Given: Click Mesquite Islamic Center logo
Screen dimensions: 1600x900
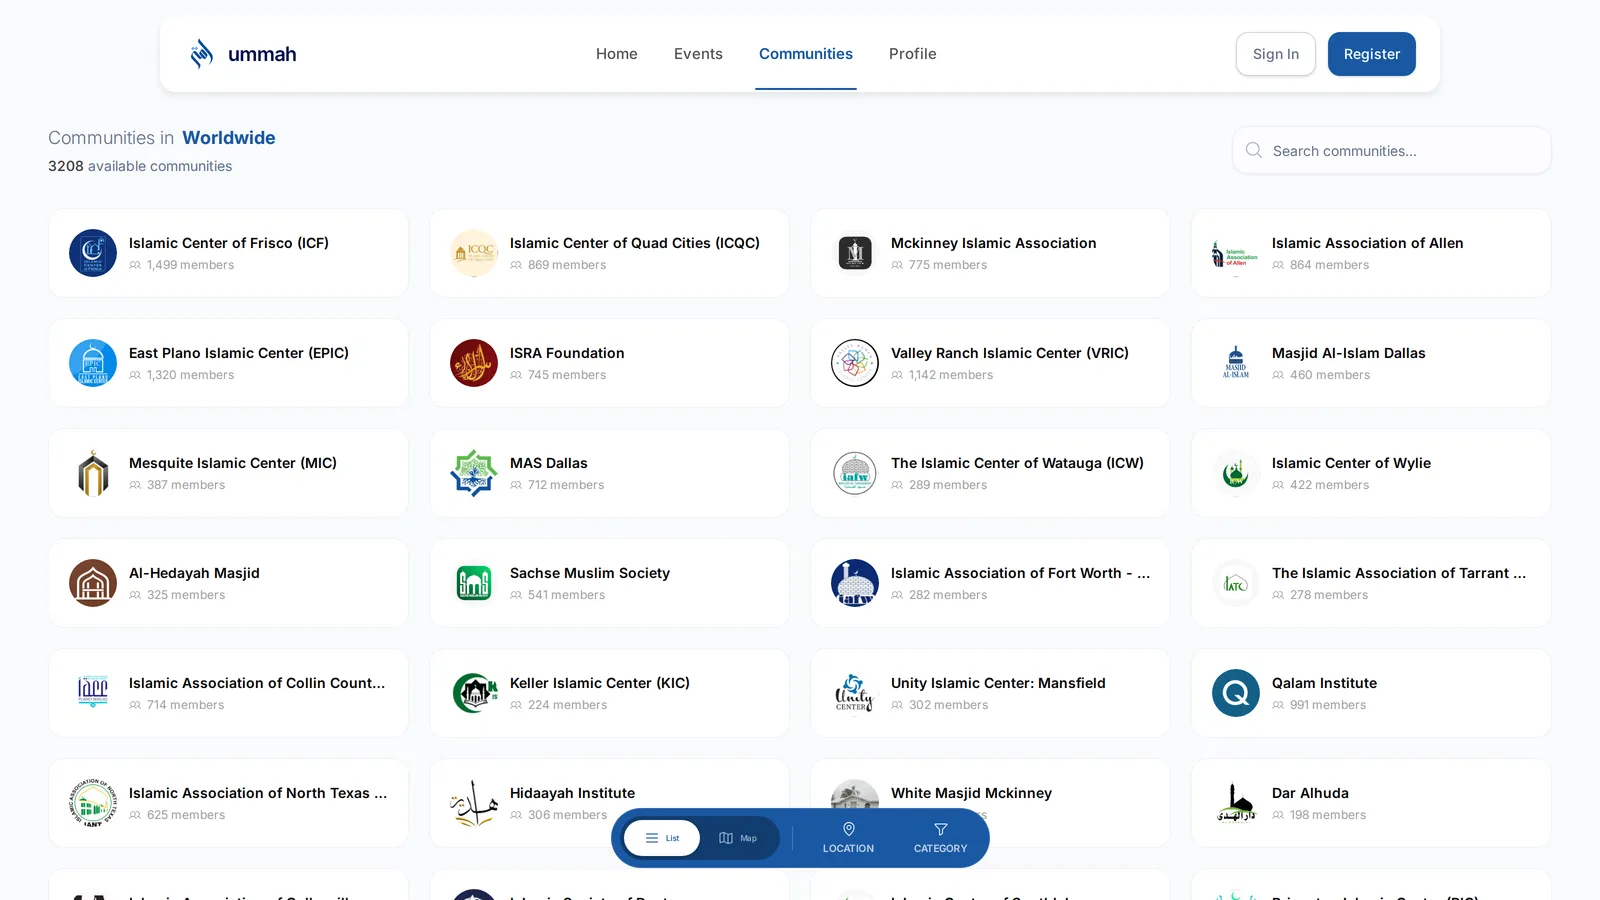Looking at the screenshot, I should (x=93, y=473).
